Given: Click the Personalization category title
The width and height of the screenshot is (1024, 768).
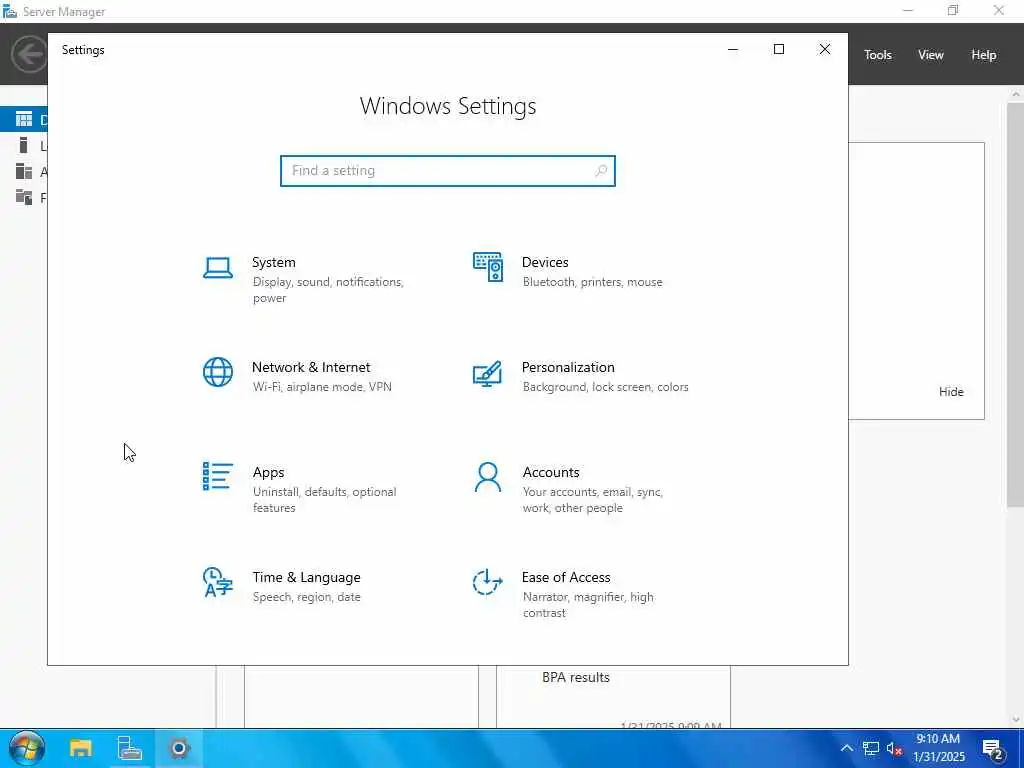Looking at the screenshot, I should click(x=568, y=368).
